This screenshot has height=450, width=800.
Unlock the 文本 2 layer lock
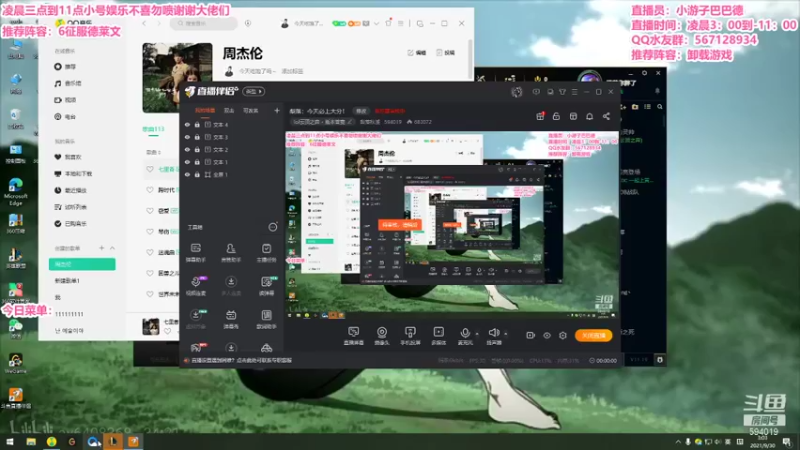tap(197, 149)
